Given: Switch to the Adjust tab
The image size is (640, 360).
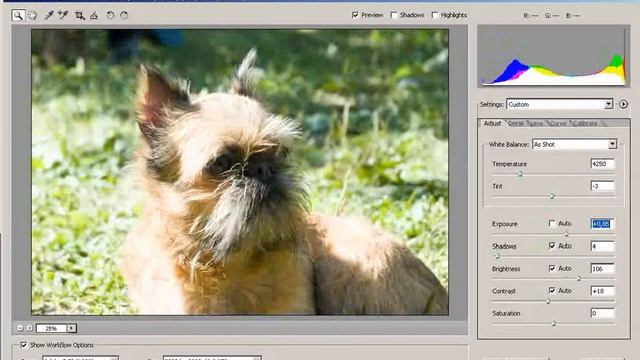Looking at the screenshot, I should point(492,123).
